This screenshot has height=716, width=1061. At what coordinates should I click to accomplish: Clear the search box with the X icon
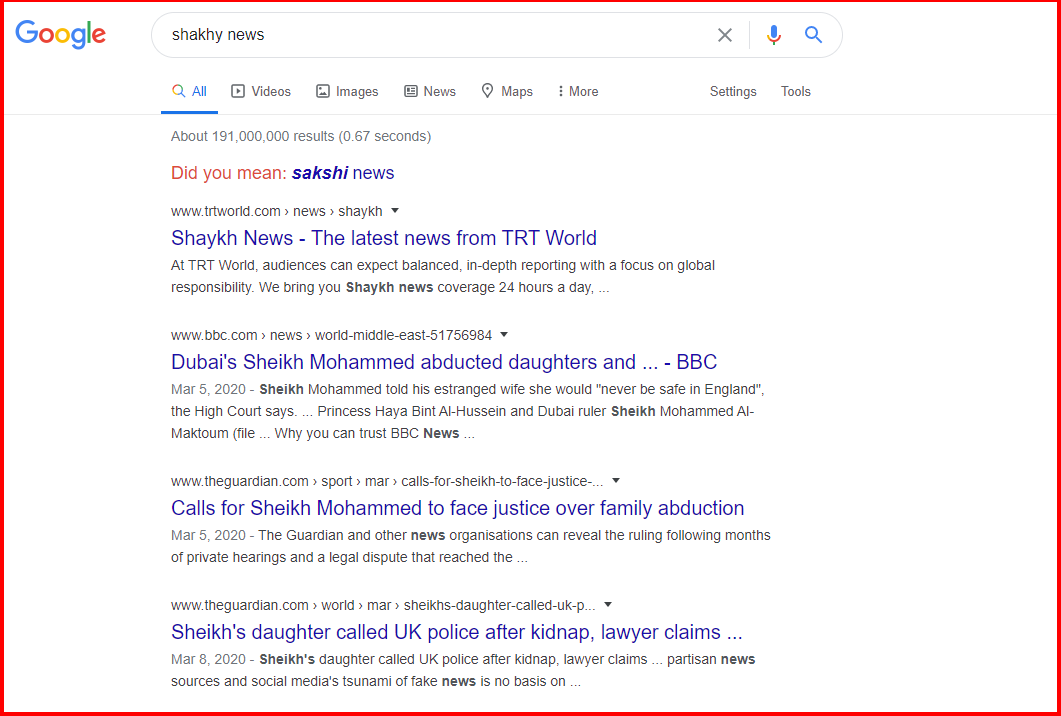point(725,35)
